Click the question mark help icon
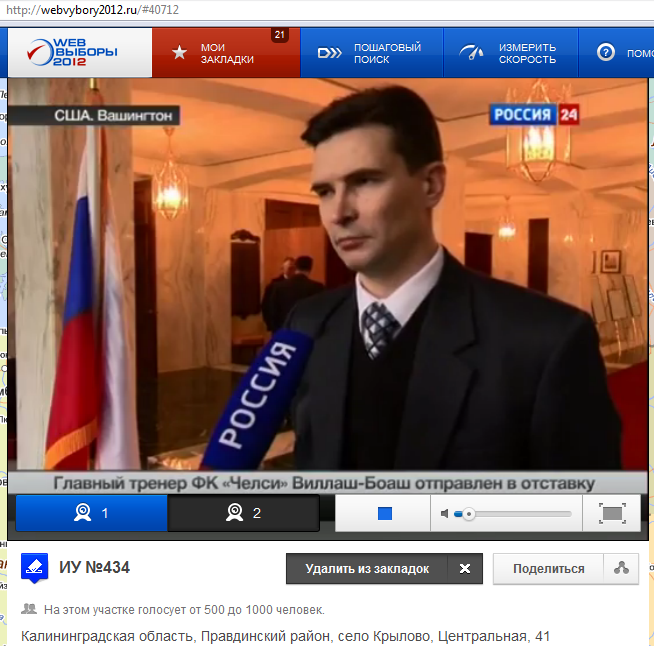 [x=605, y=53]
